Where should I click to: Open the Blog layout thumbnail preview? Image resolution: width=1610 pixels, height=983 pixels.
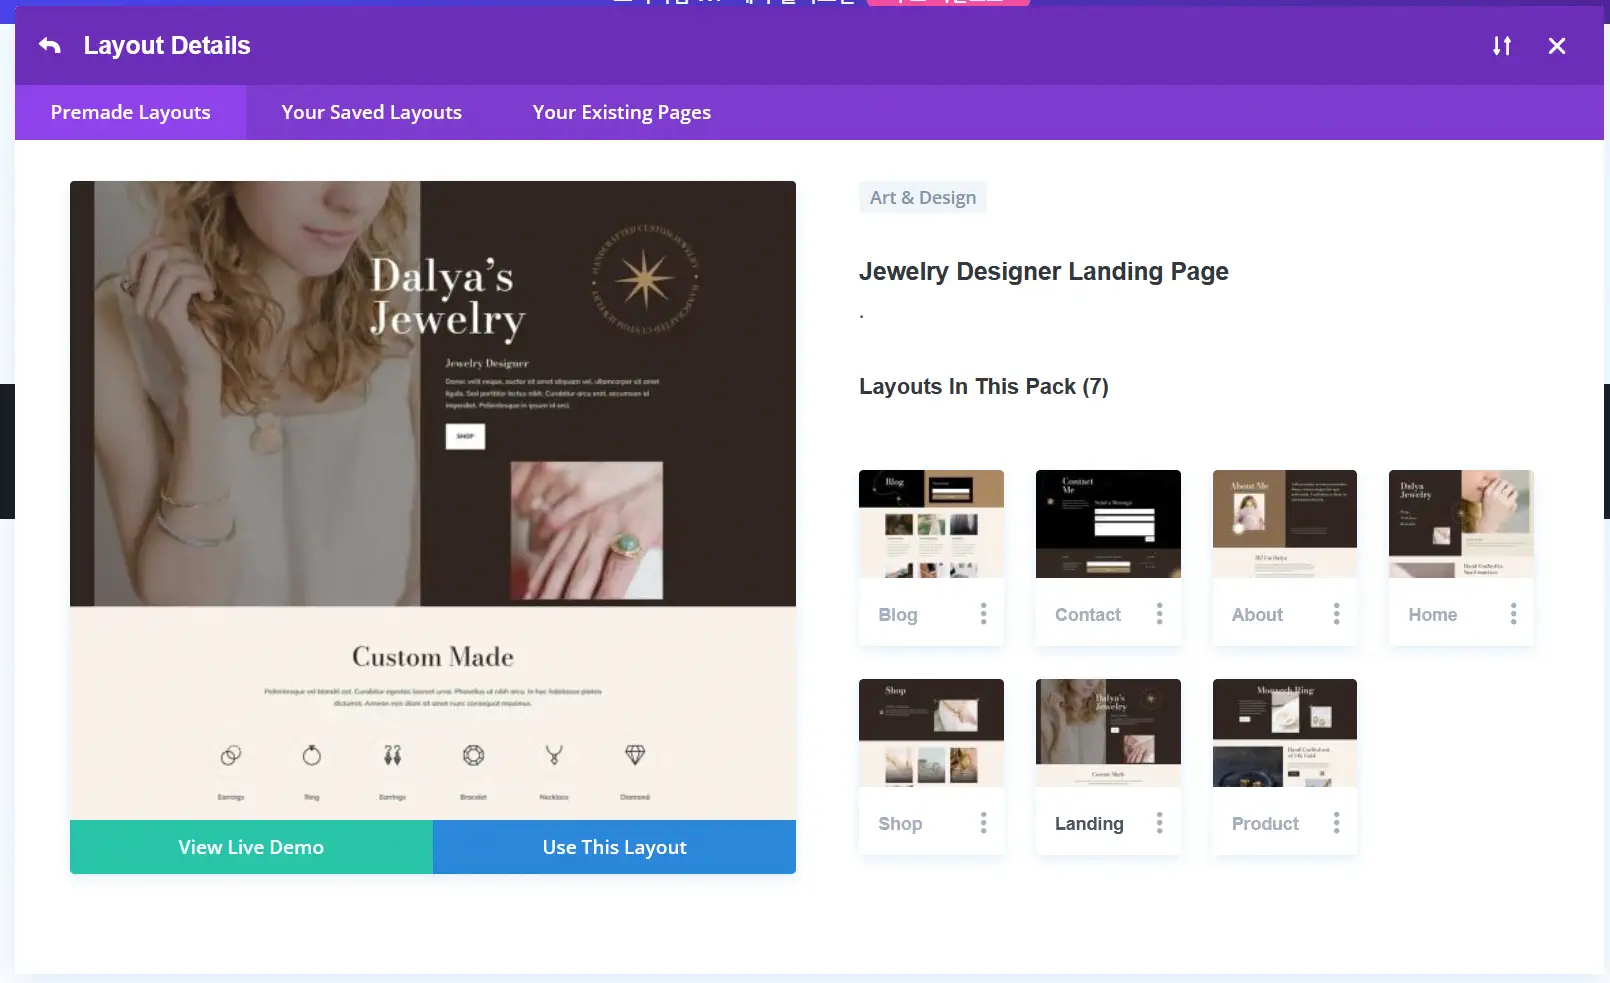931,523
